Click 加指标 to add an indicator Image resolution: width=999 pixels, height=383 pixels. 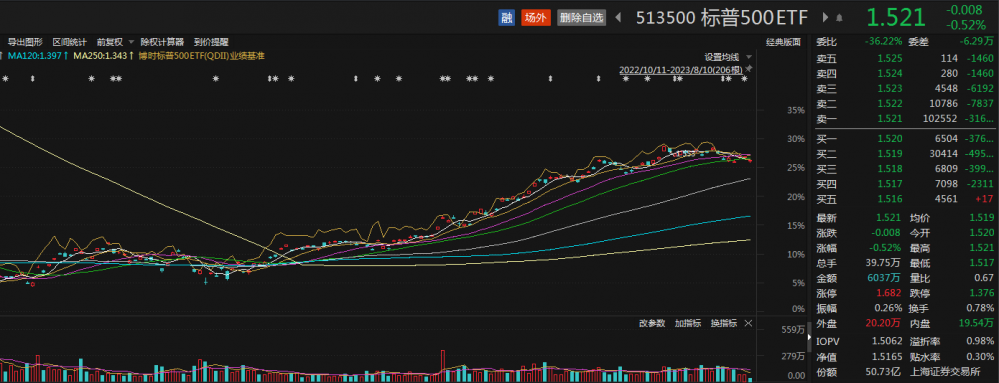click(x=688, y=323)
